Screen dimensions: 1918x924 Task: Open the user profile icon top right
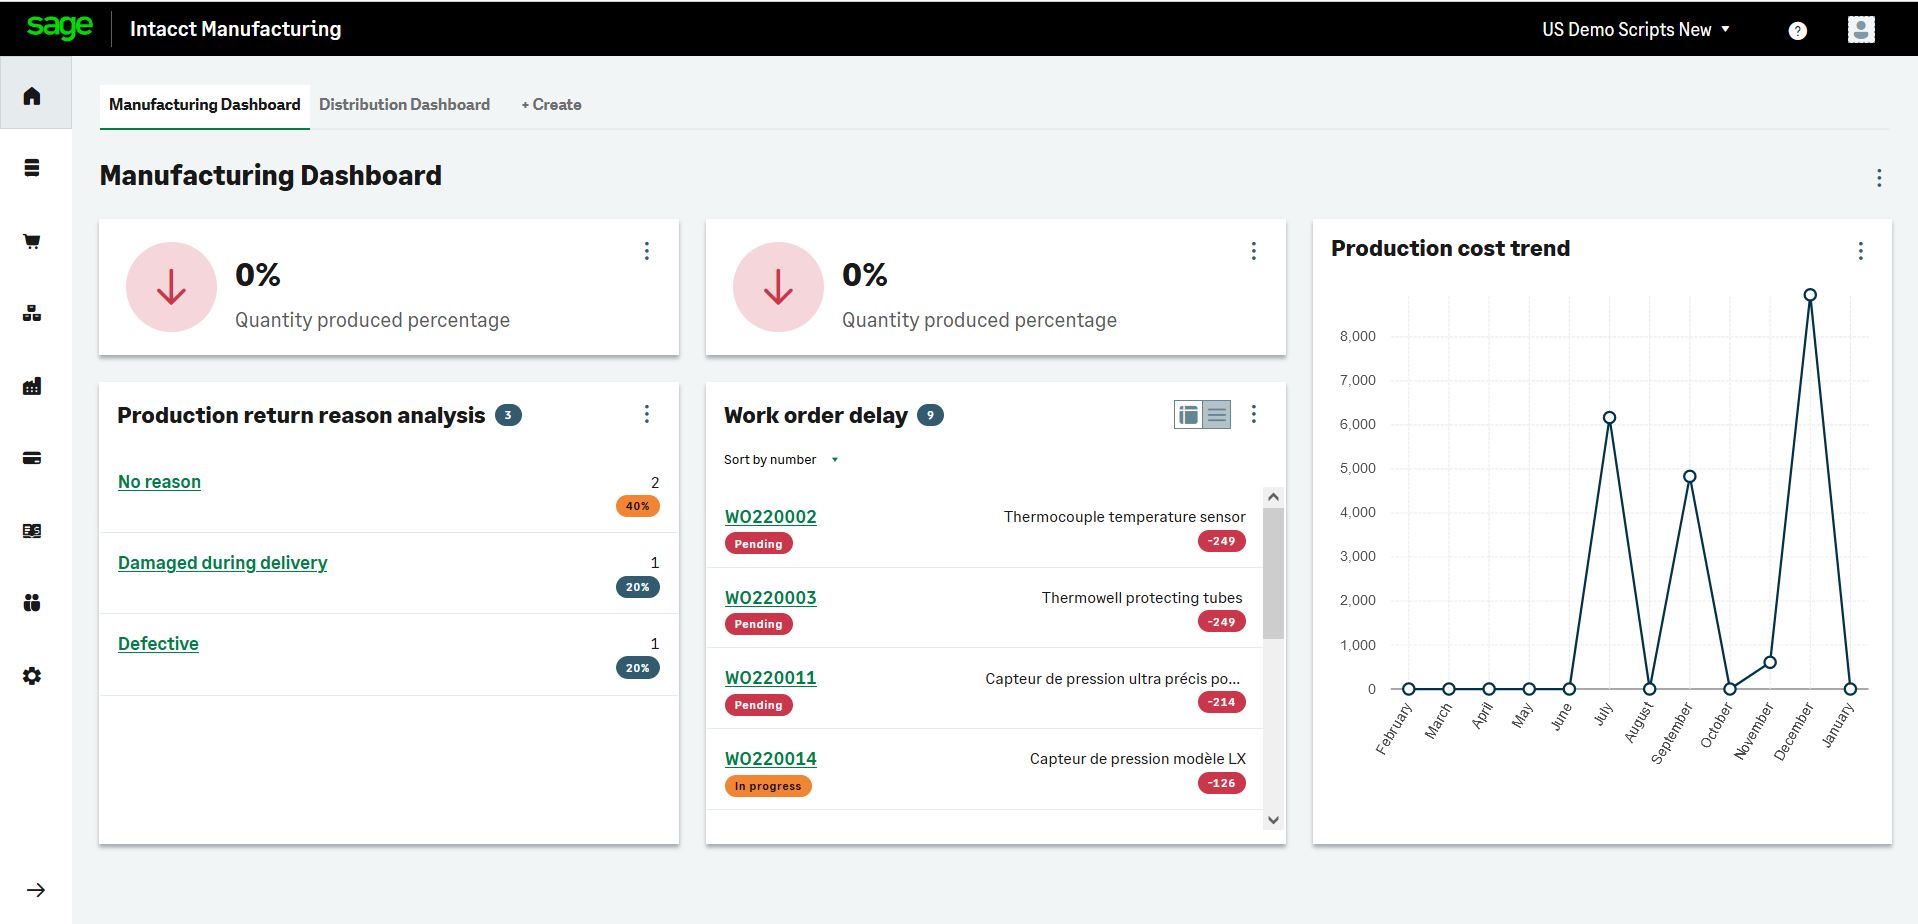point(1860,29)
